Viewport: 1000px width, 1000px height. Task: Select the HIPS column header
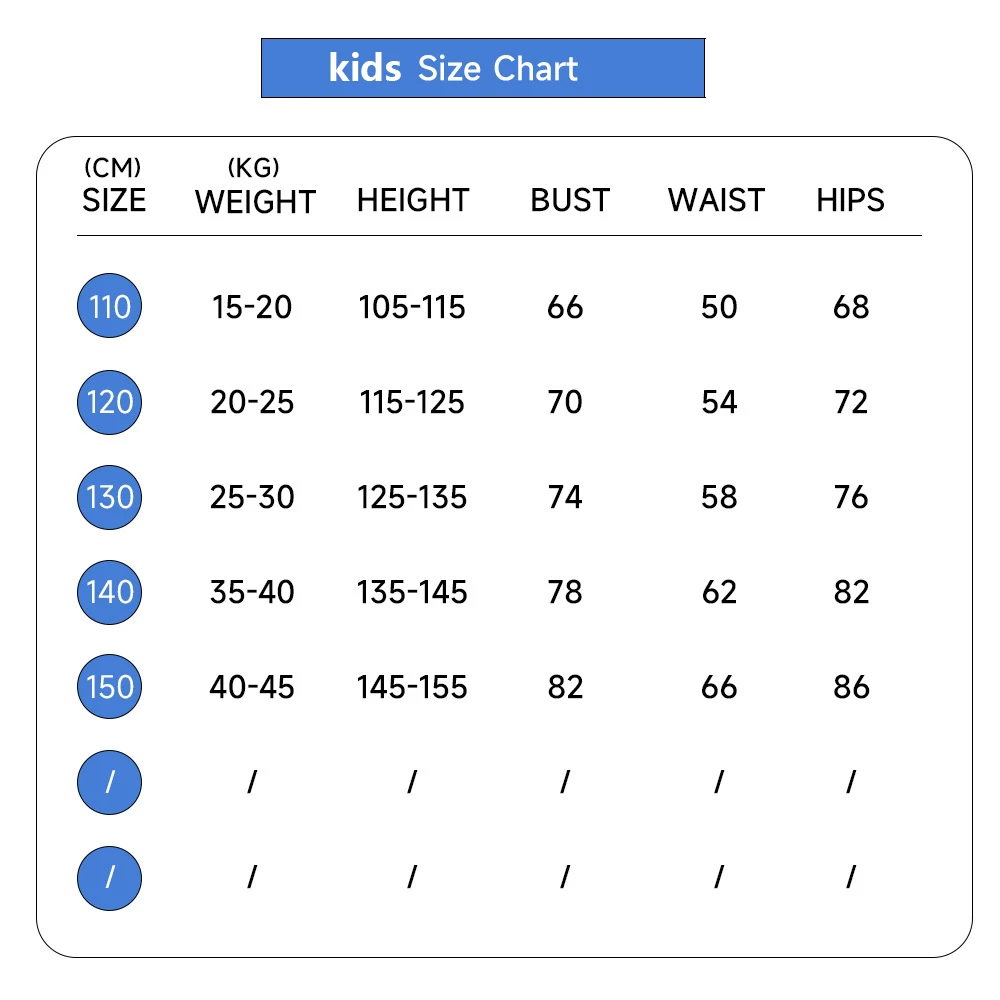pyautogui.click(x=850, y=200)
